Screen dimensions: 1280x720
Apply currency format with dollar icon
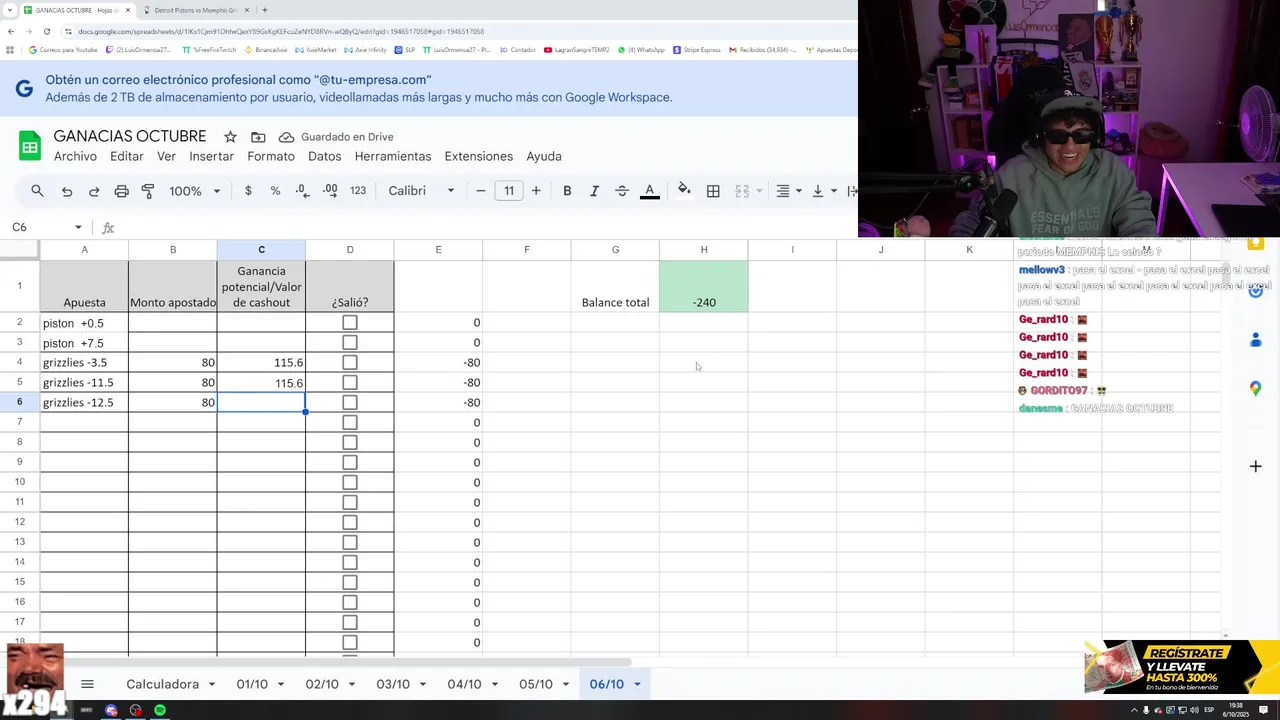(x=248, y=191)
